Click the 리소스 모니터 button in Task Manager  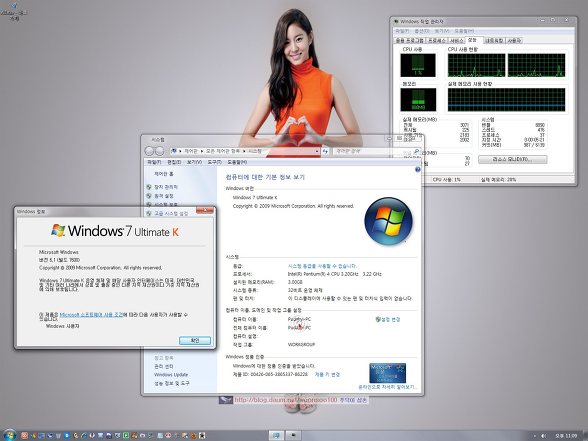point(513,159)
